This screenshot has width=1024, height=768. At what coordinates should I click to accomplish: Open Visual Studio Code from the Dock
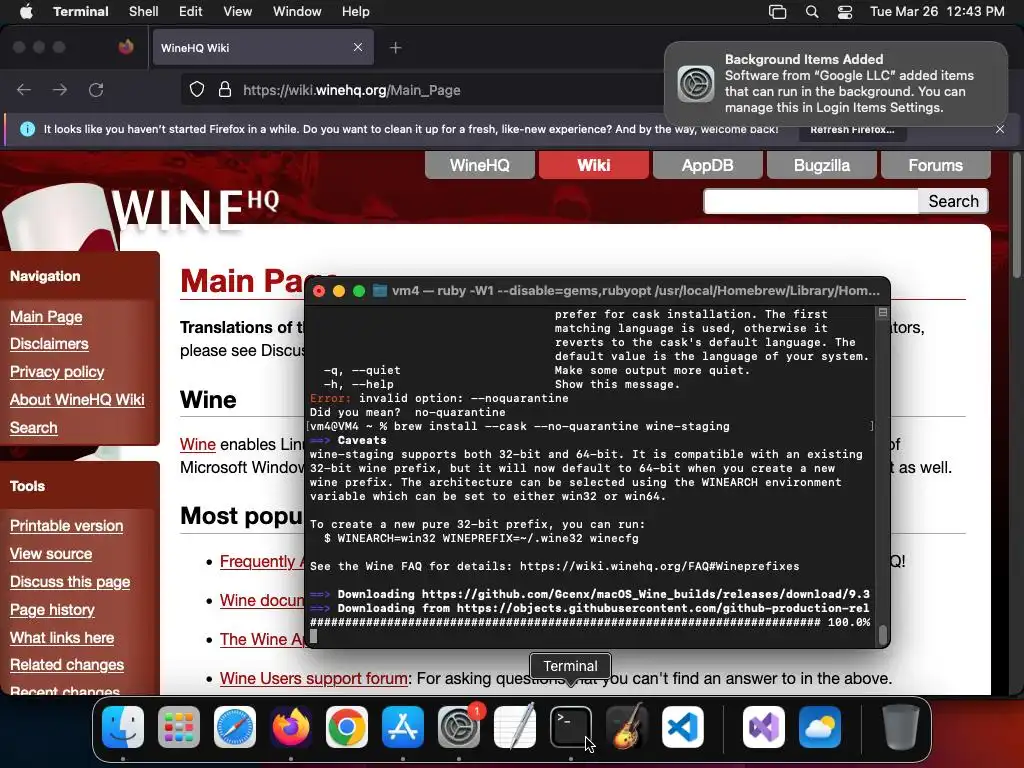(x=683, y=727)
